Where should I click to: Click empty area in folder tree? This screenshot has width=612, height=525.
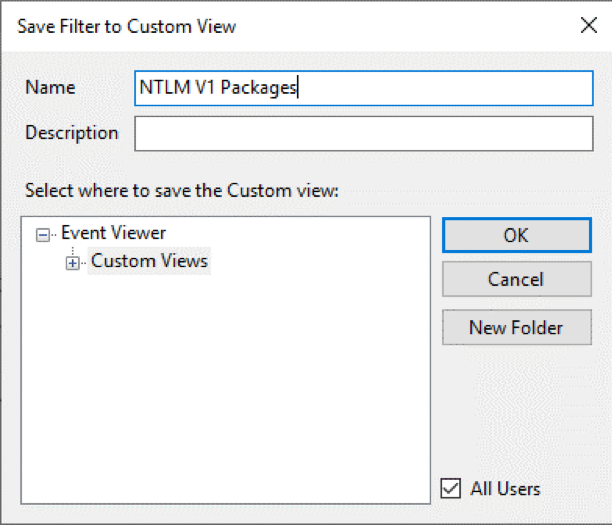pos(226,386)
